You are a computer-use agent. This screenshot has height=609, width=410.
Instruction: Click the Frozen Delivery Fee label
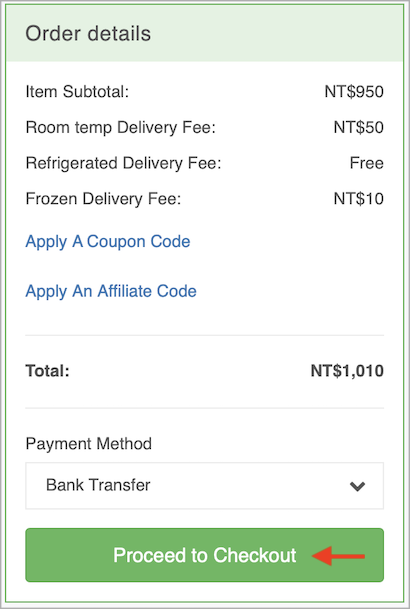coord(104,199)
